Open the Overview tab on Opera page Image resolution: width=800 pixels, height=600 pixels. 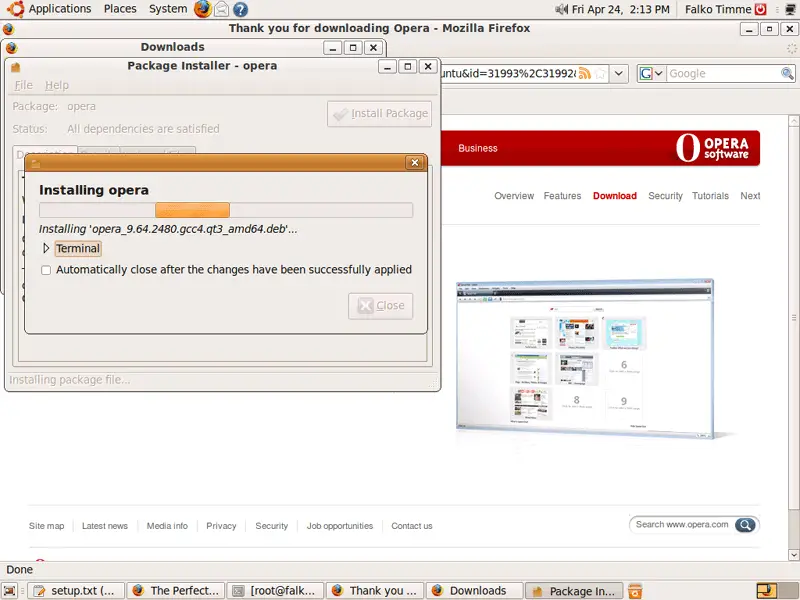(514, 196)
